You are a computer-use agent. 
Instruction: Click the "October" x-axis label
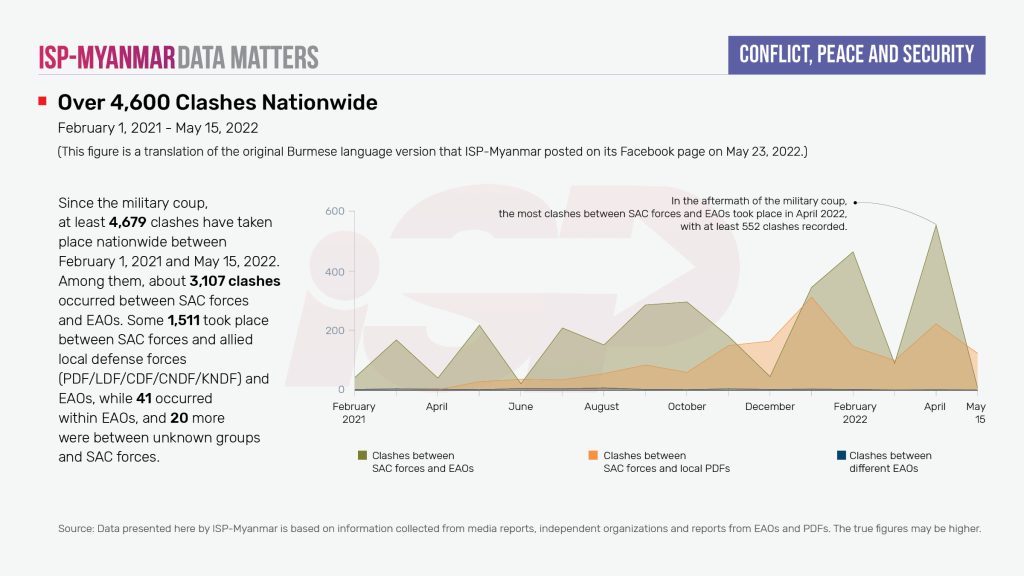pos(687,407)
